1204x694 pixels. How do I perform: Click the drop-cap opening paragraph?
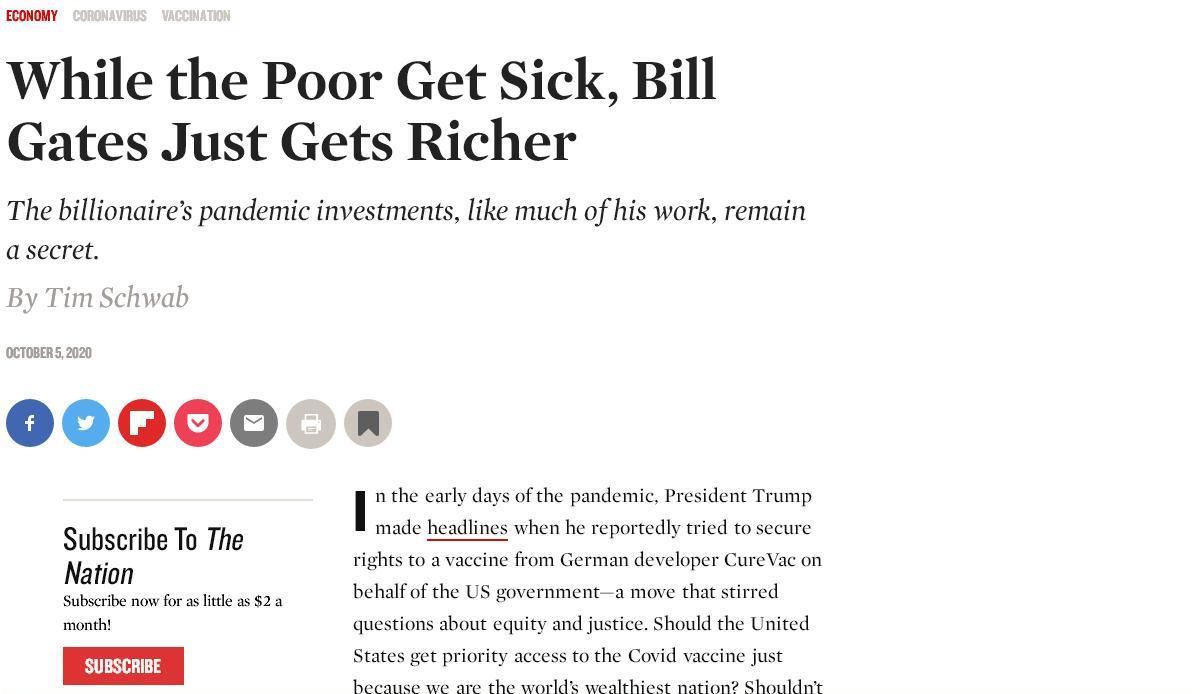coord(587,591)
